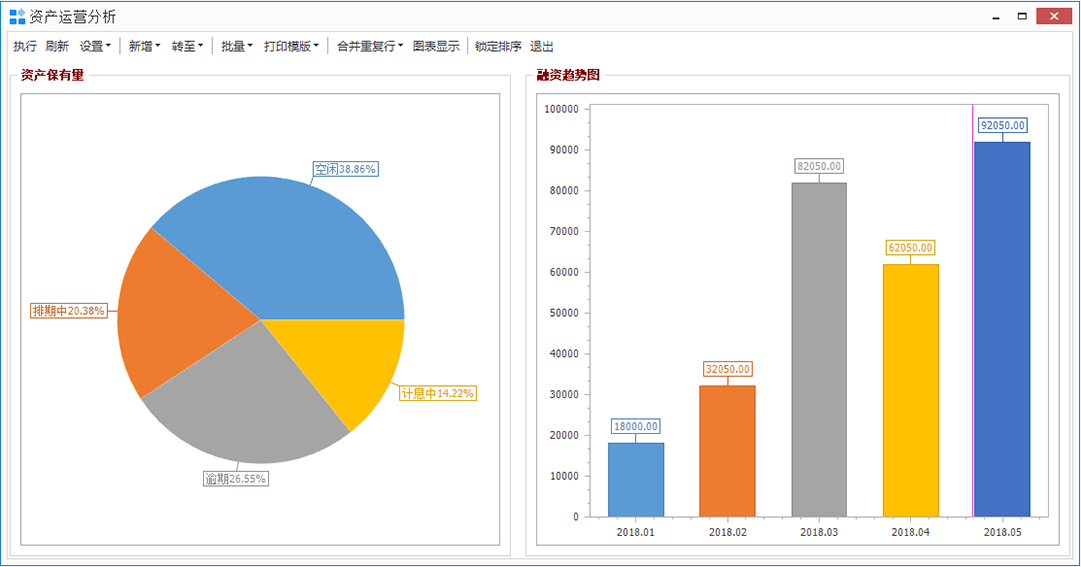Open the 打印模版 dropdown
The height and width of the screenshot is (567, 1081).
pyautogui.click(x=291, y=46)
